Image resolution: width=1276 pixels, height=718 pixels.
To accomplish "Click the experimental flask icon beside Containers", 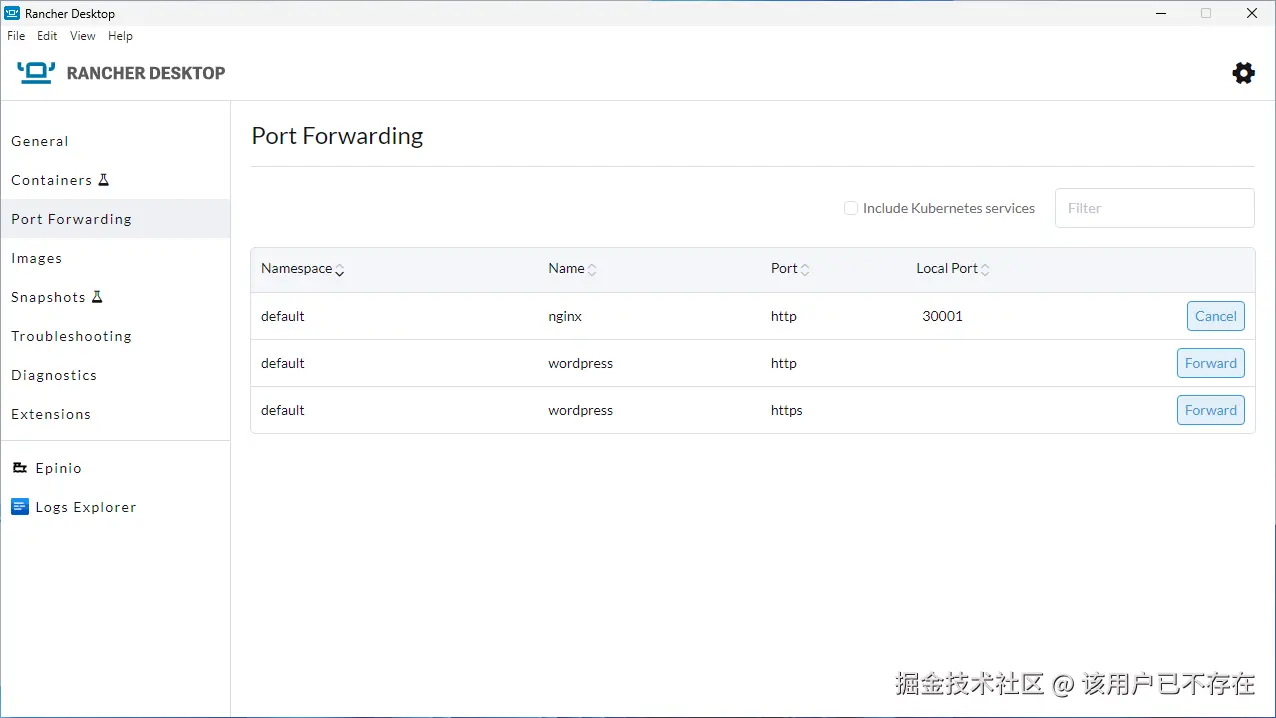I will (x=103, y=180).
